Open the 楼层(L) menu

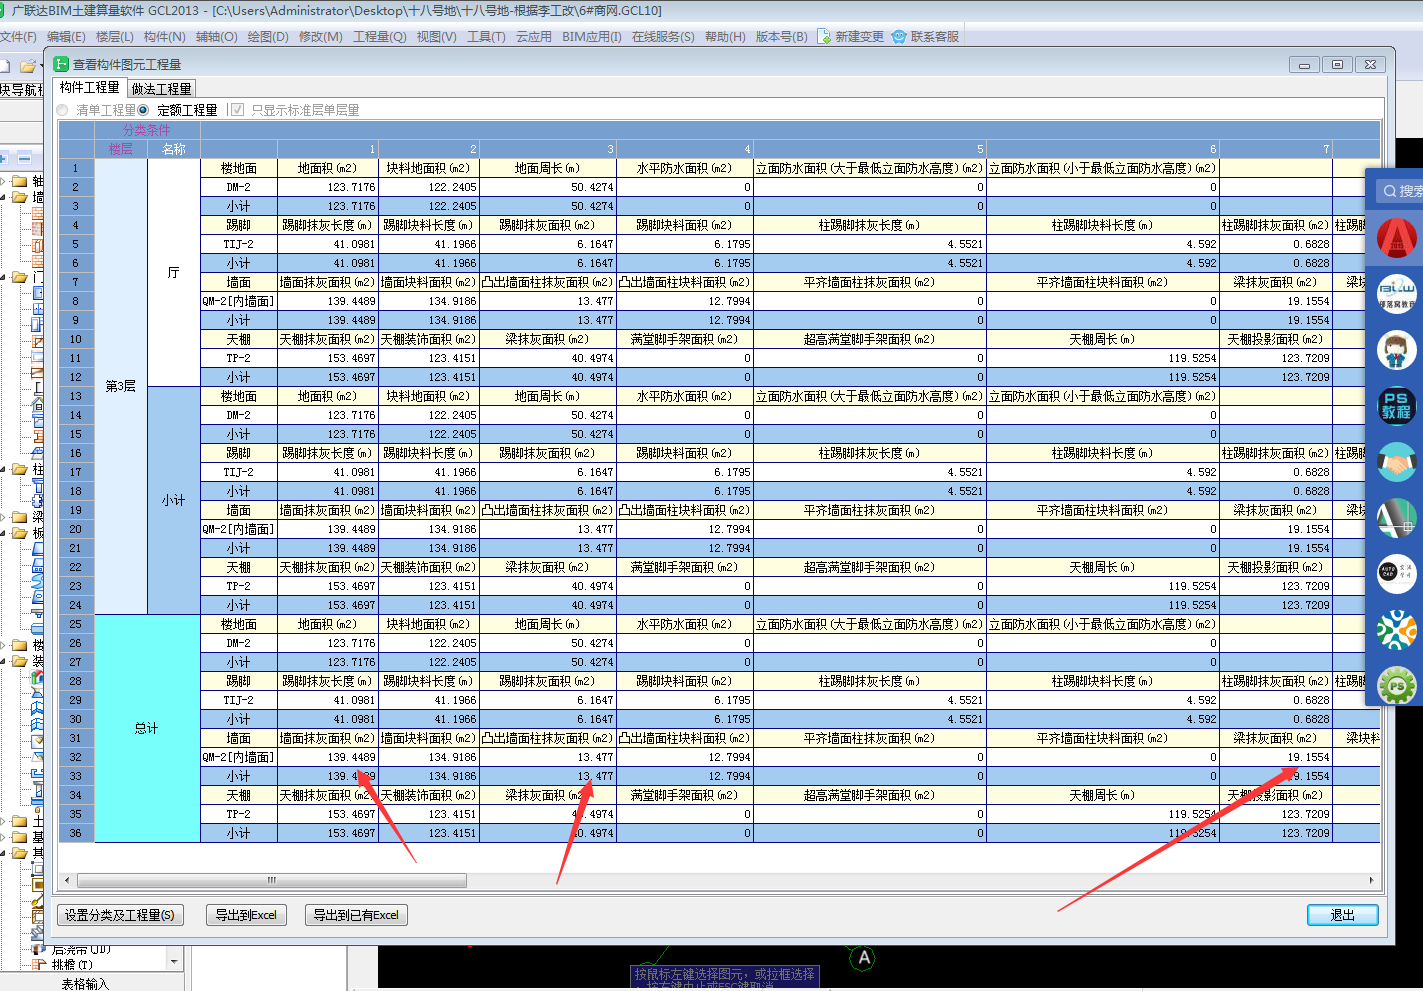[115, 37]
